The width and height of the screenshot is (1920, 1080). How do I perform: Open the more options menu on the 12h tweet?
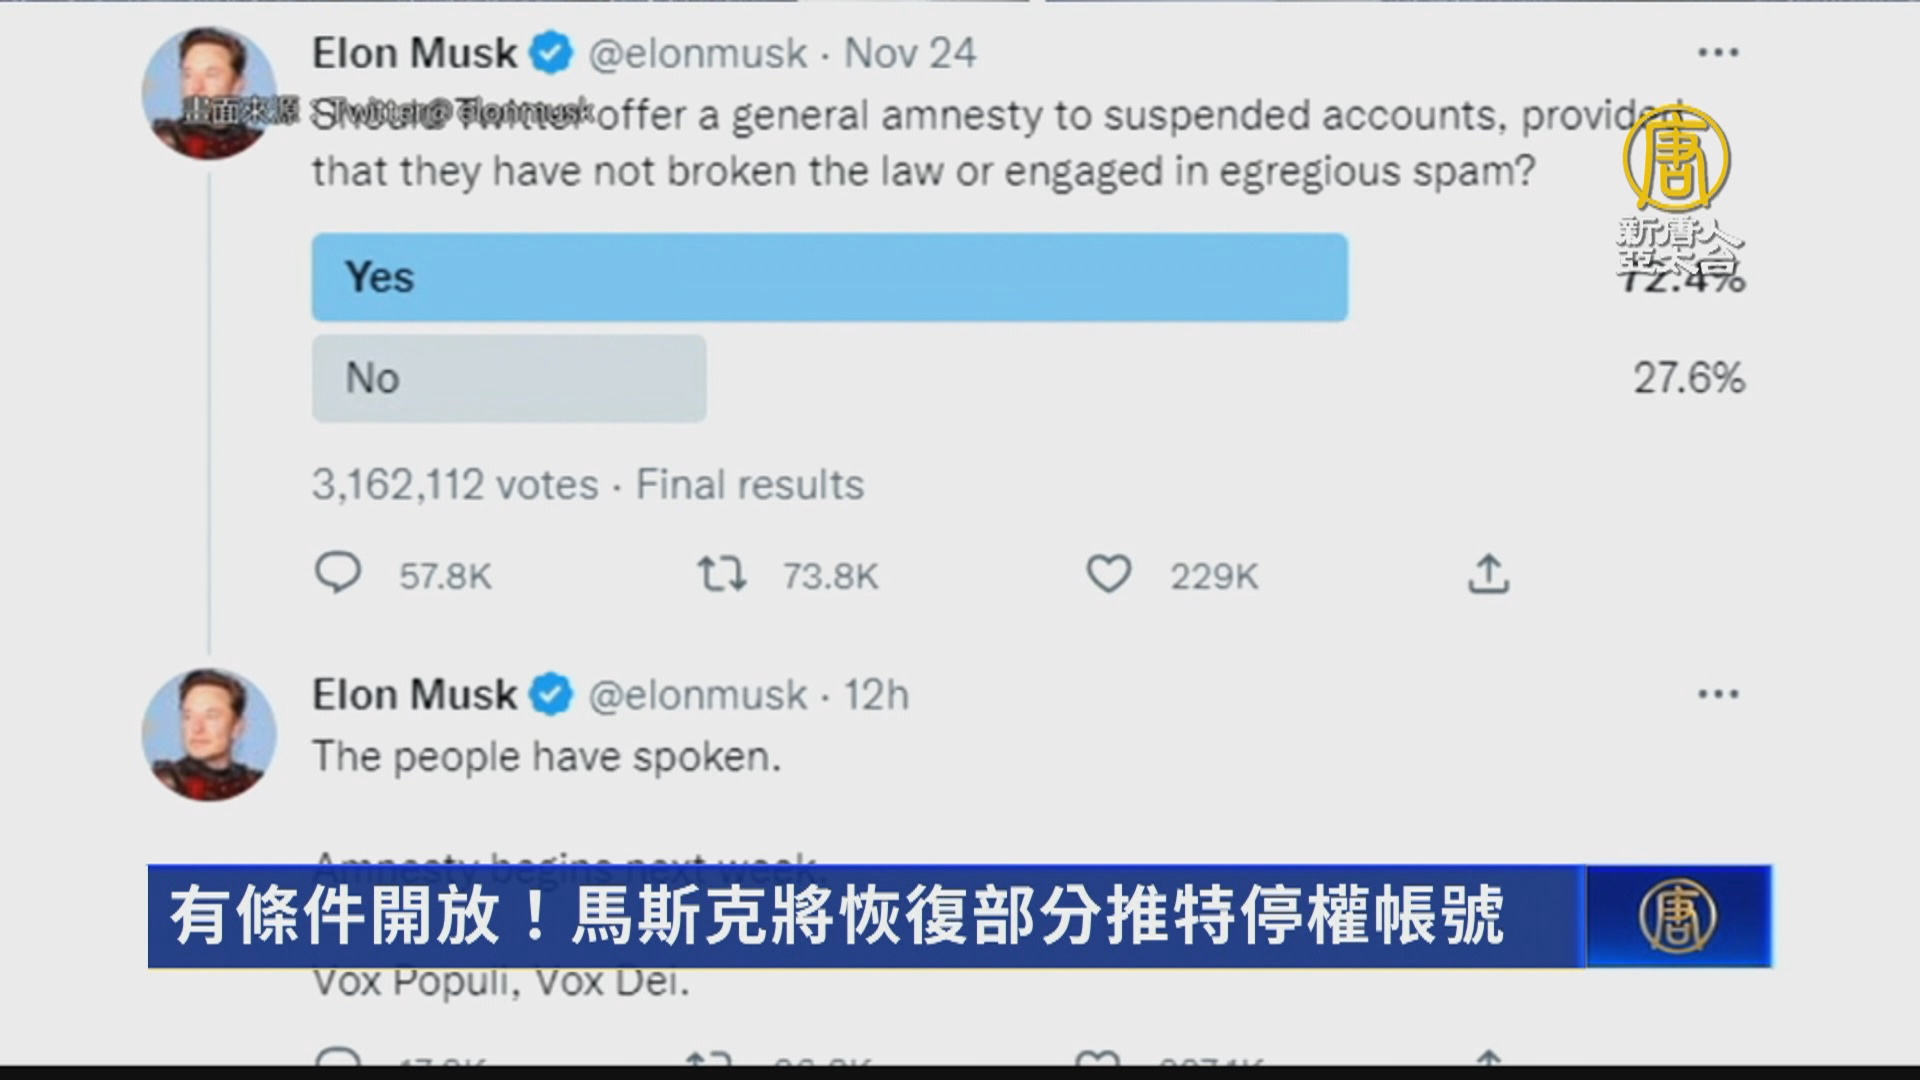pyautogui.click(x=1718, y=694)
